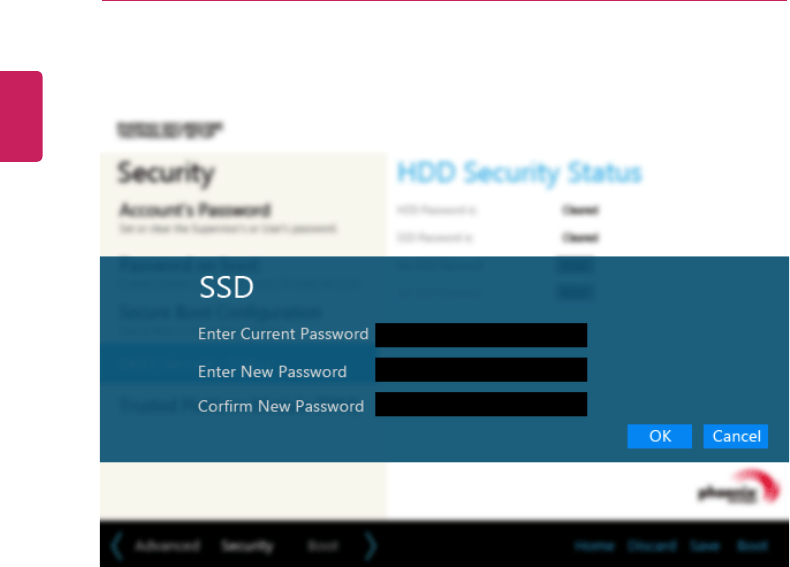The width and height of the screenshot is (790, 567).
Task: Click Discard in the bottom bar
Action: tap(650, 546)
